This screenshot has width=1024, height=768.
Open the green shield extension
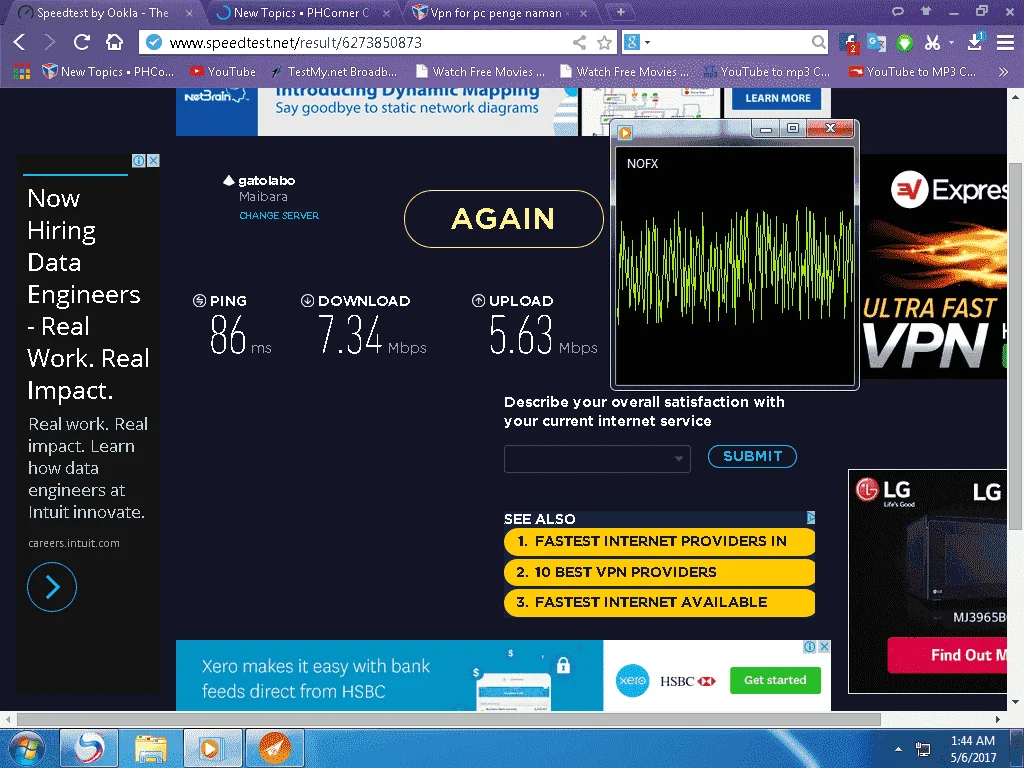pos(904,43)
